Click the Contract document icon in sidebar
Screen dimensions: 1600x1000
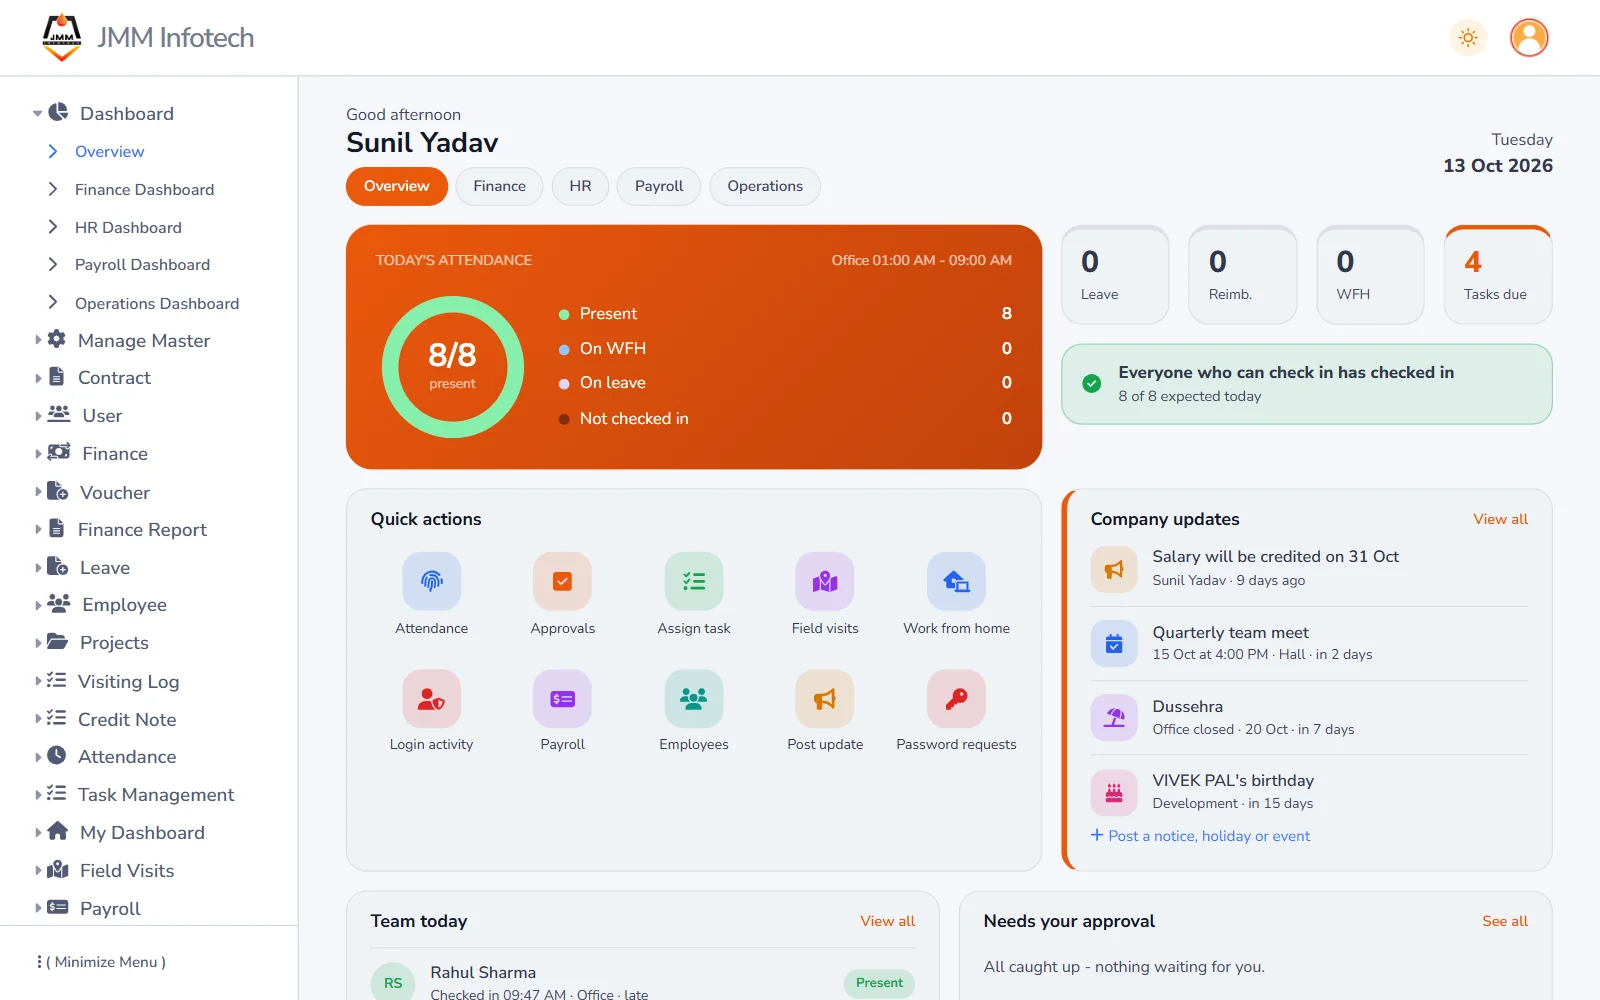pyautogui.click(x=57, y=377)
